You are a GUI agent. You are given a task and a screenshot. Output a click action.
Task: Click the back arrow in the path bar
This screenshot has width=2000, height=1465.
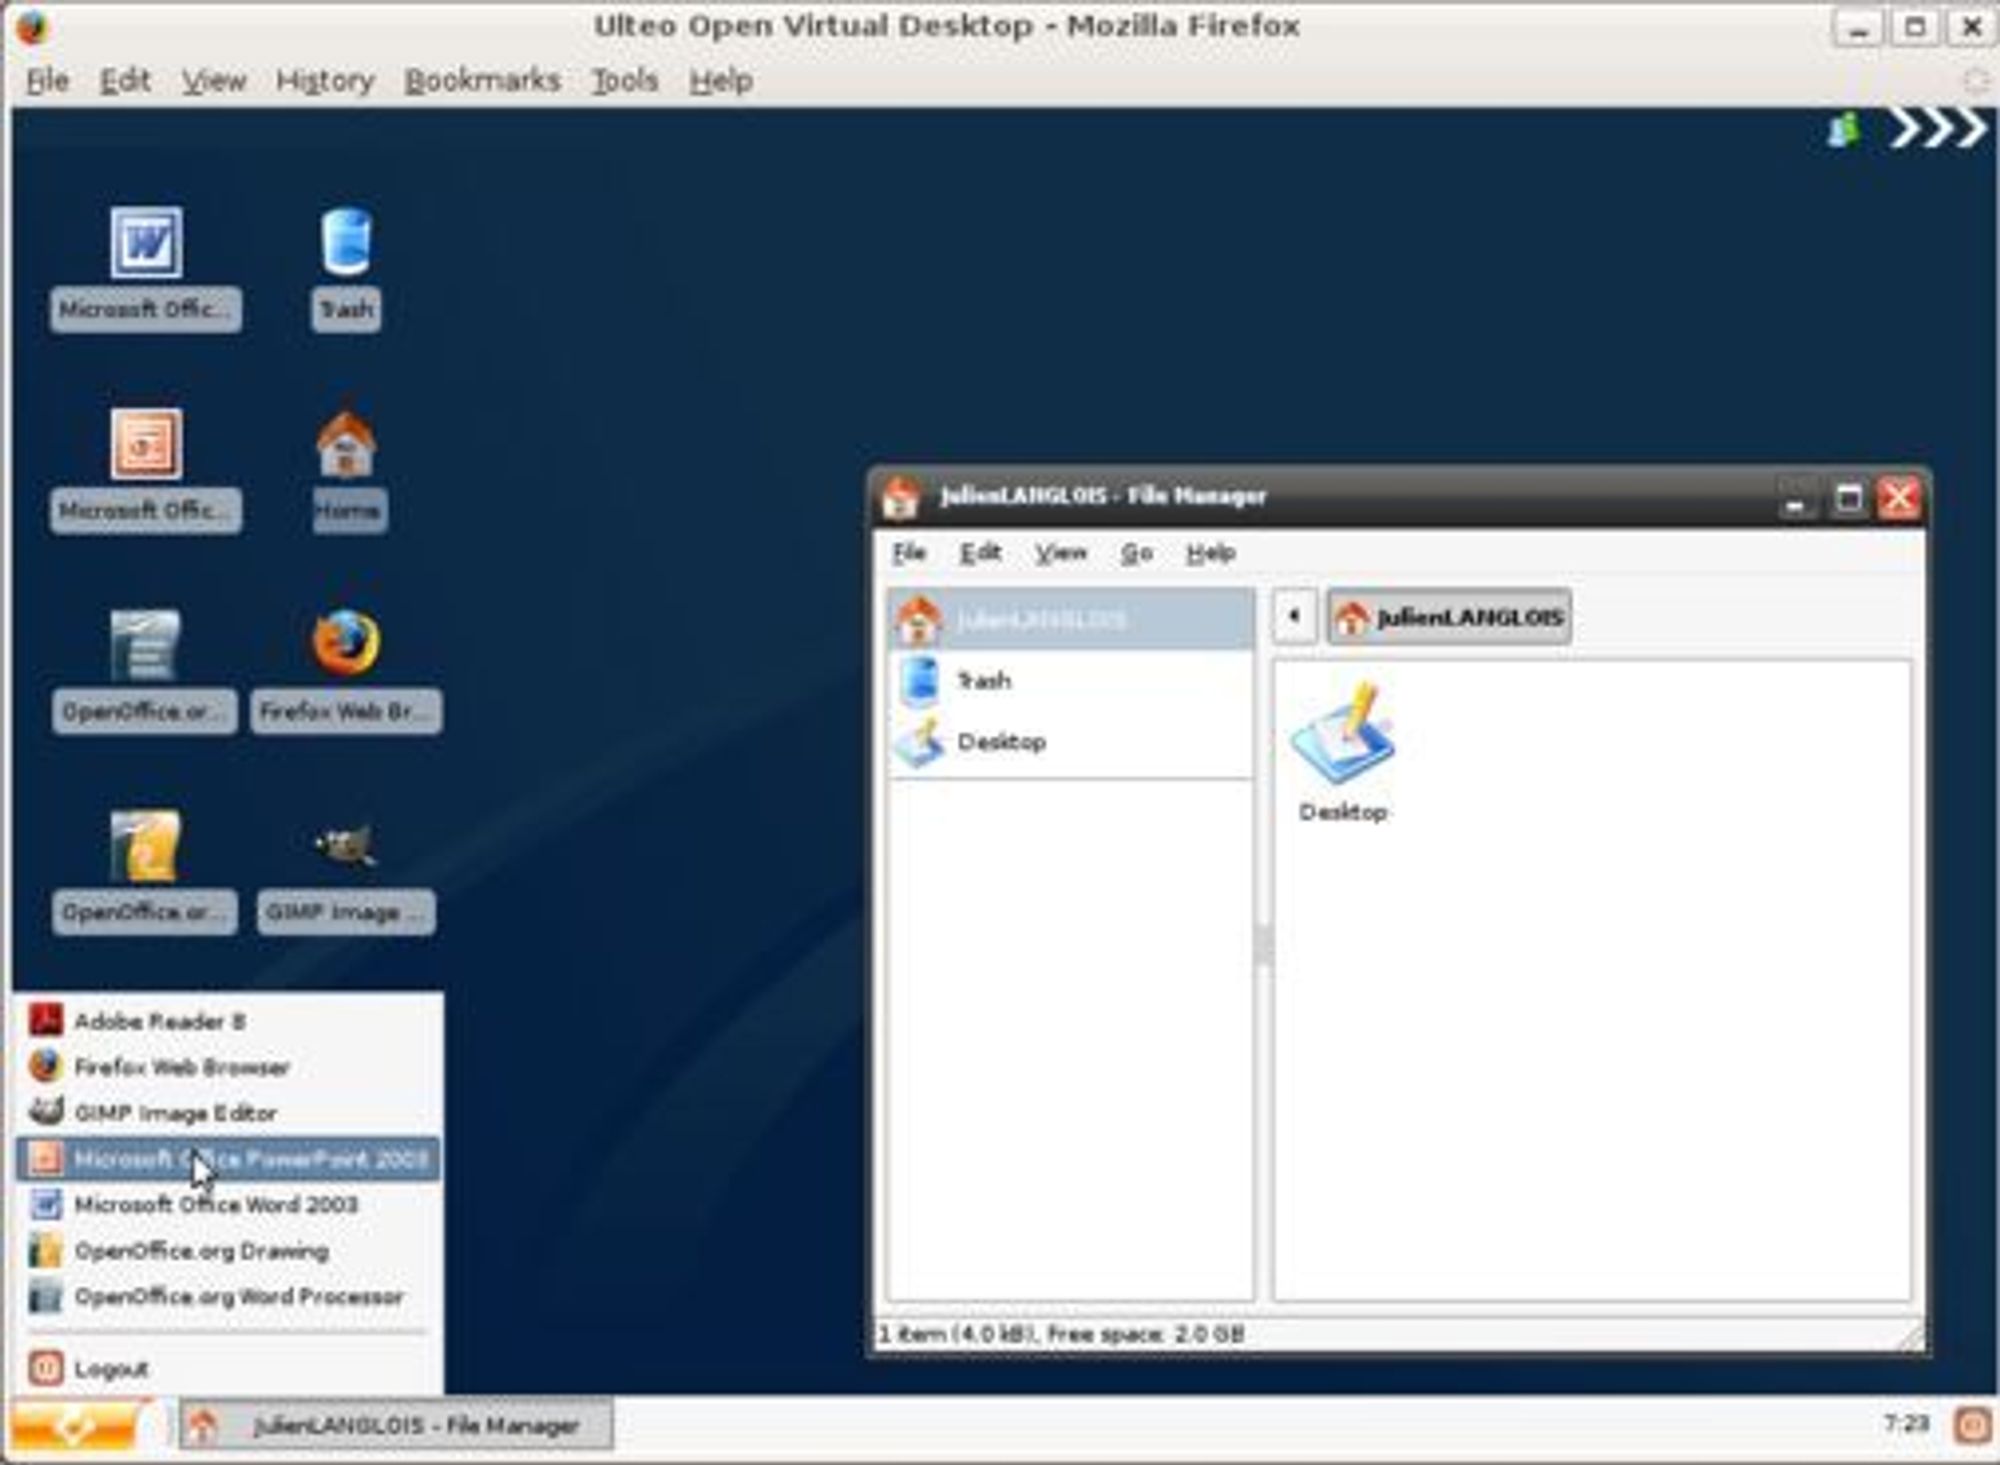pyautogui.click(x=1294, y=616)
